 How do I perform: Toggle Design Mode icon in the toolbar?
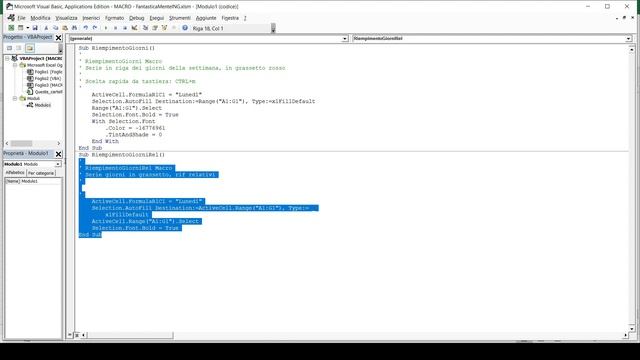click(x=134, y=28)
